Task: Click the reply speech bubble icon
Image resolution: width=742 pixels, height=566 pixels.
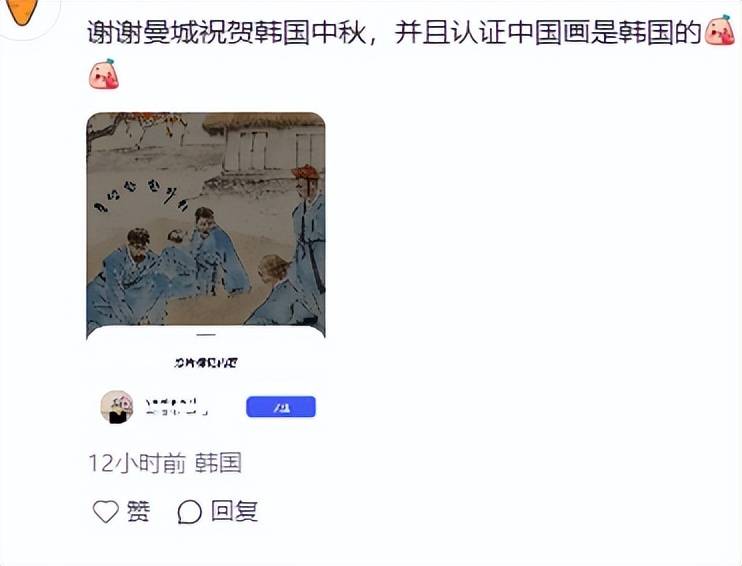Action: [190, 512]
